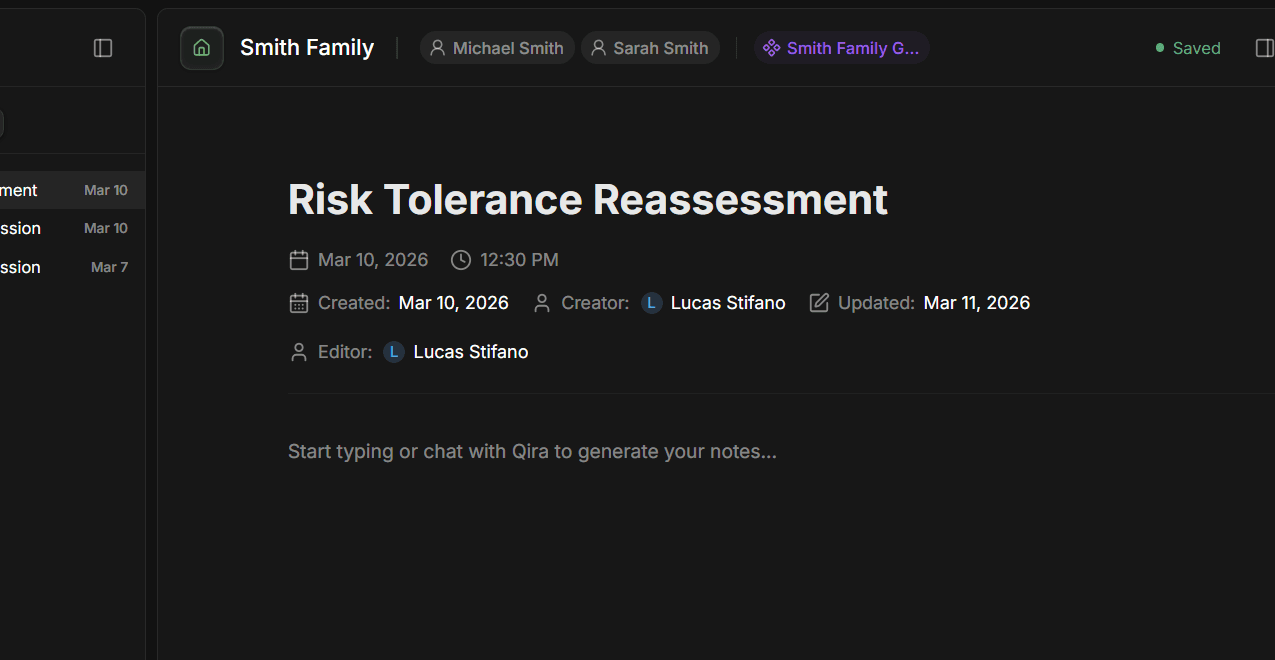Viewport: 1275px width, 660px height.
Task: Open the Michael Smith contact chip
Action: coord(497,48)
